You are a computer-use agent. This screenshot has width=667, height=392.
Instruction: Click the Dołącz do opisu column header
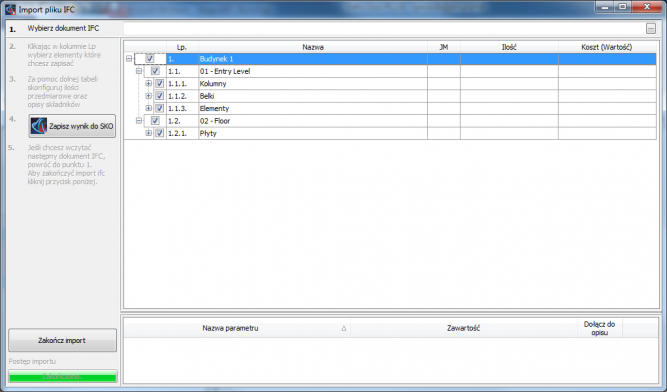point(599,328)
